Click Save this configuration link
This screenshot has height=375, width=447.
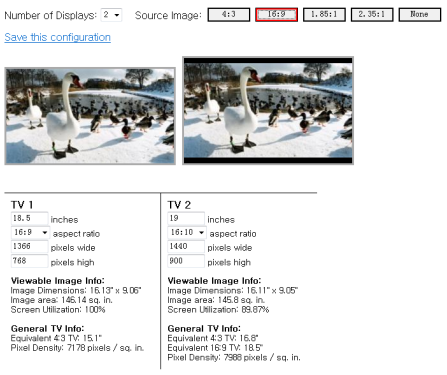coord(57,37)
